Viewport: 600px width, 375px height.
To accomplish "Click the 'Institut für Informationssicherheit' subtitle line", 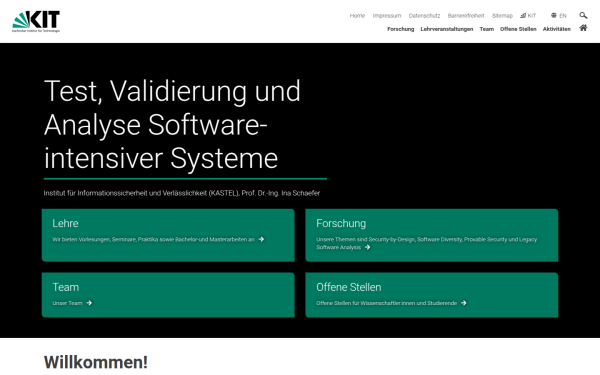I will pos(182,193).
